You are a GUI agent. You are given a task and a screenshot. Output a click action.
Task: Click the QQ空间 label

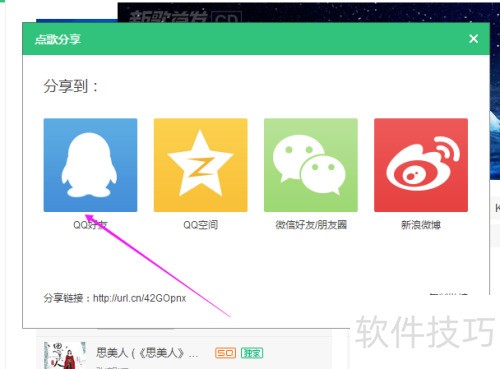coord(200,225)
